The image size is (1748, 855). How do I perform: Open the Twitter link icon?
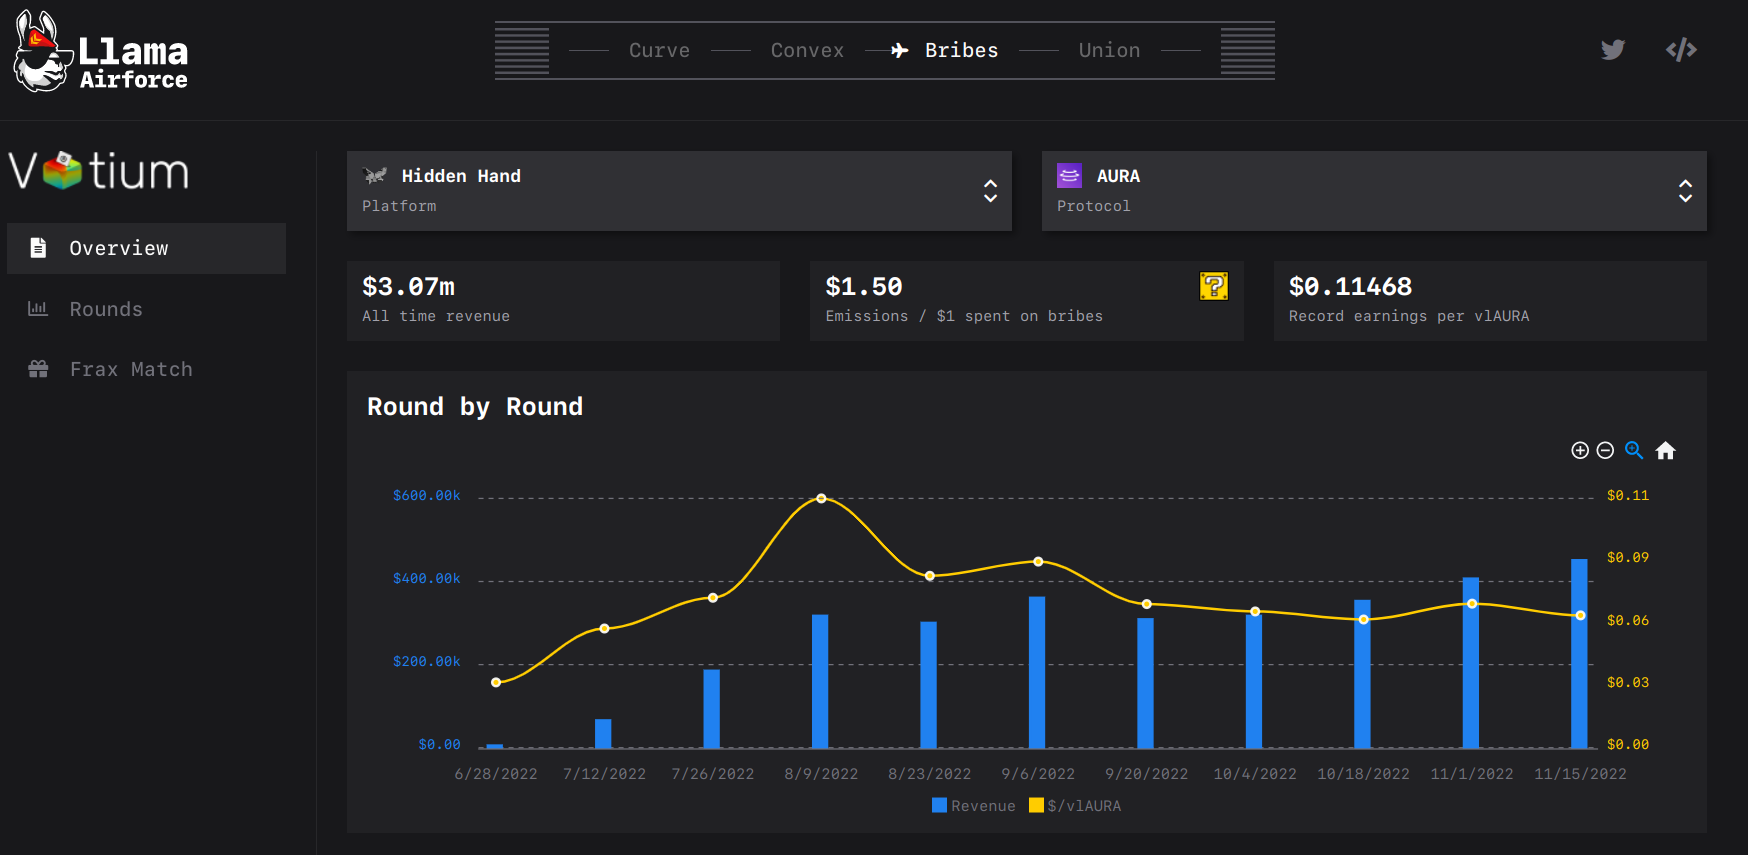(x=1612, y=50)
